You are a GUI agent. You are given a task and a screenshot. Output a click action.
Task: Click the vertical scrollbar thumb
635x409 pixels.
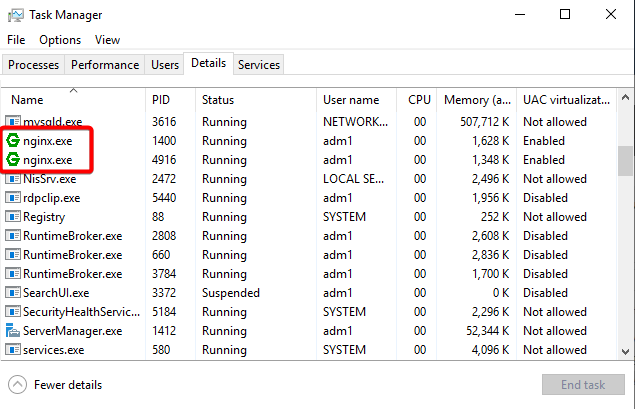(x=626, y=161)
